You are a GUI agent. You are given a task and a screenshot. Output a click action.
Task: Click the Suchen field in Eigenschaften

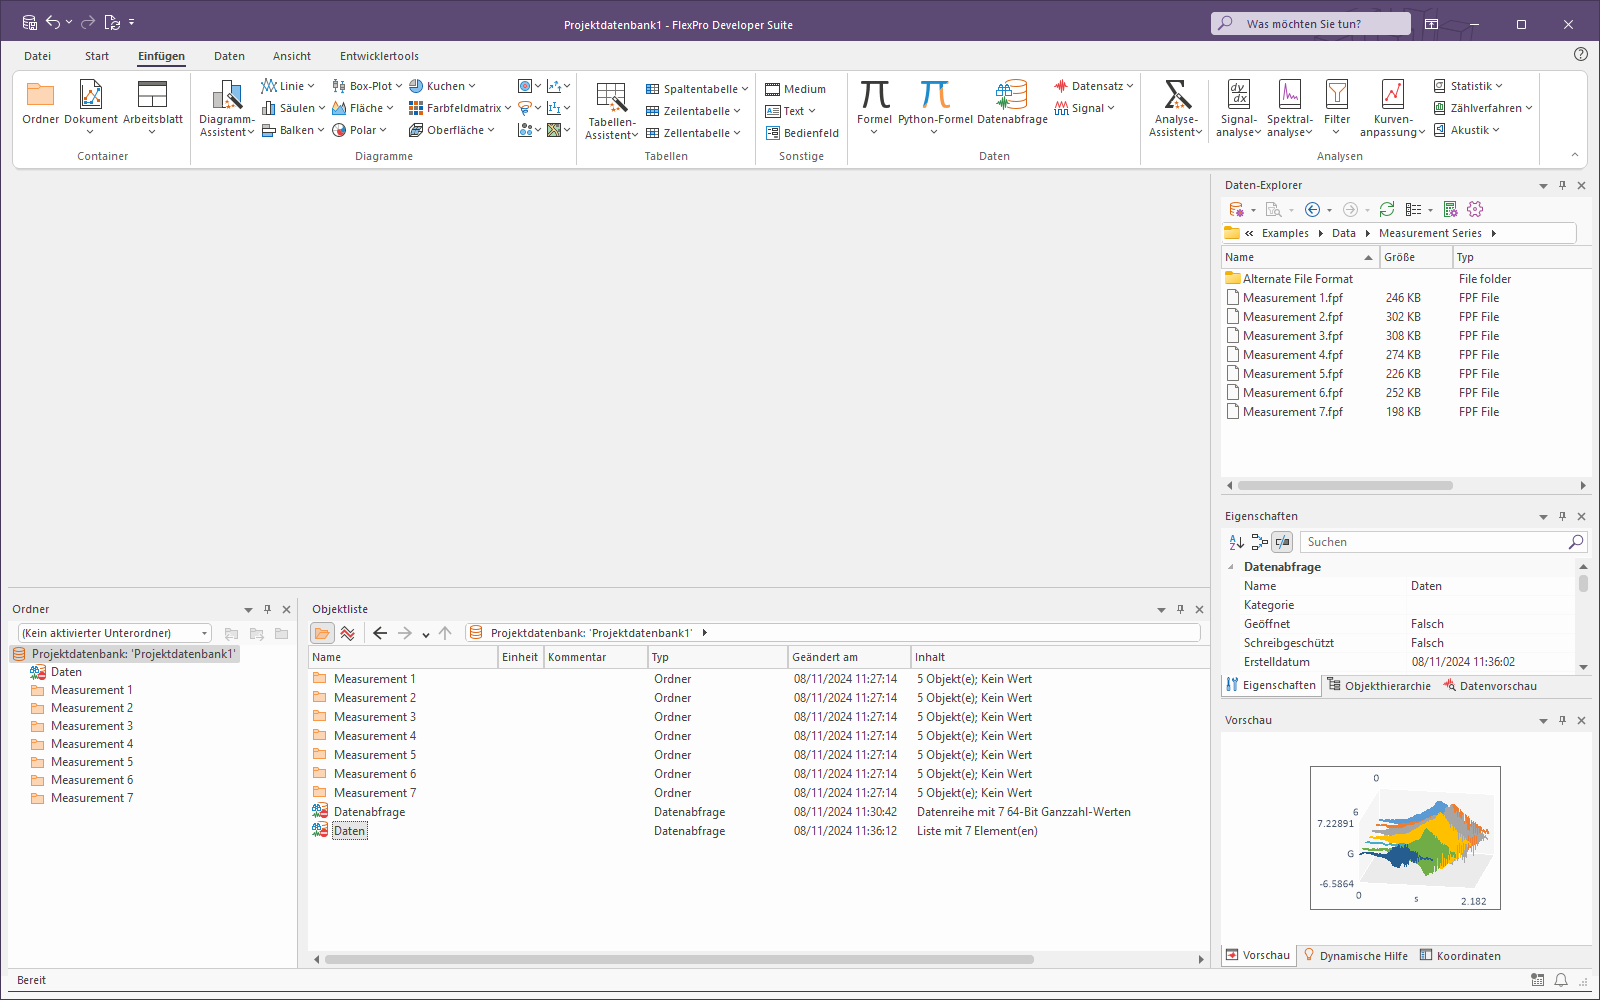1435,542
